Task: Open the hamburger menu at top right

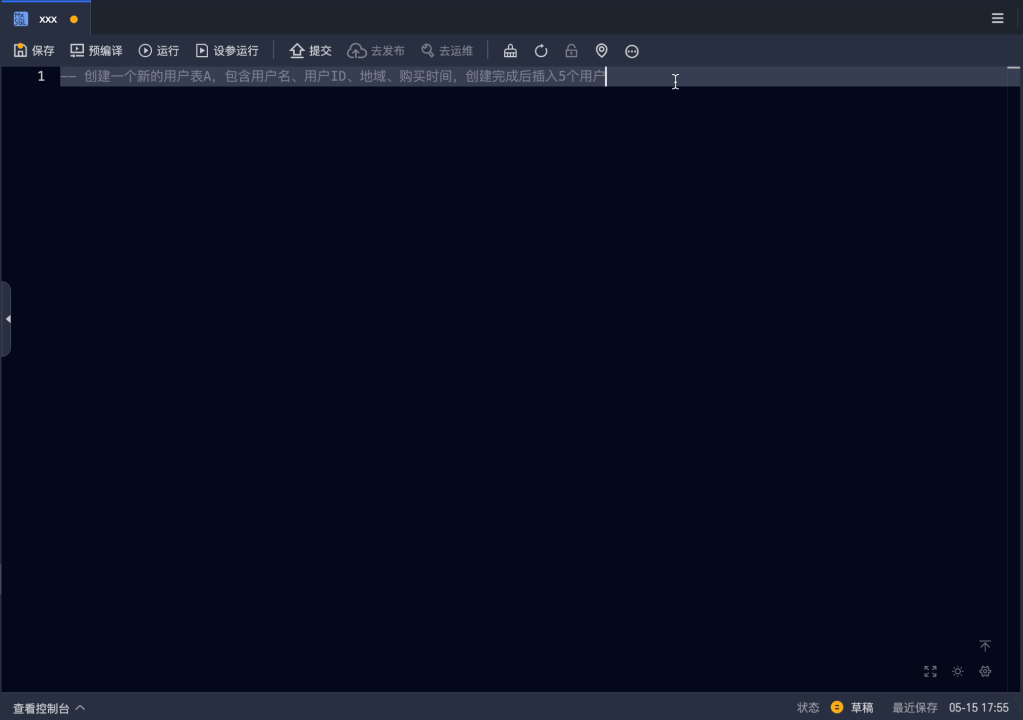Action: (x=998, y=18)
